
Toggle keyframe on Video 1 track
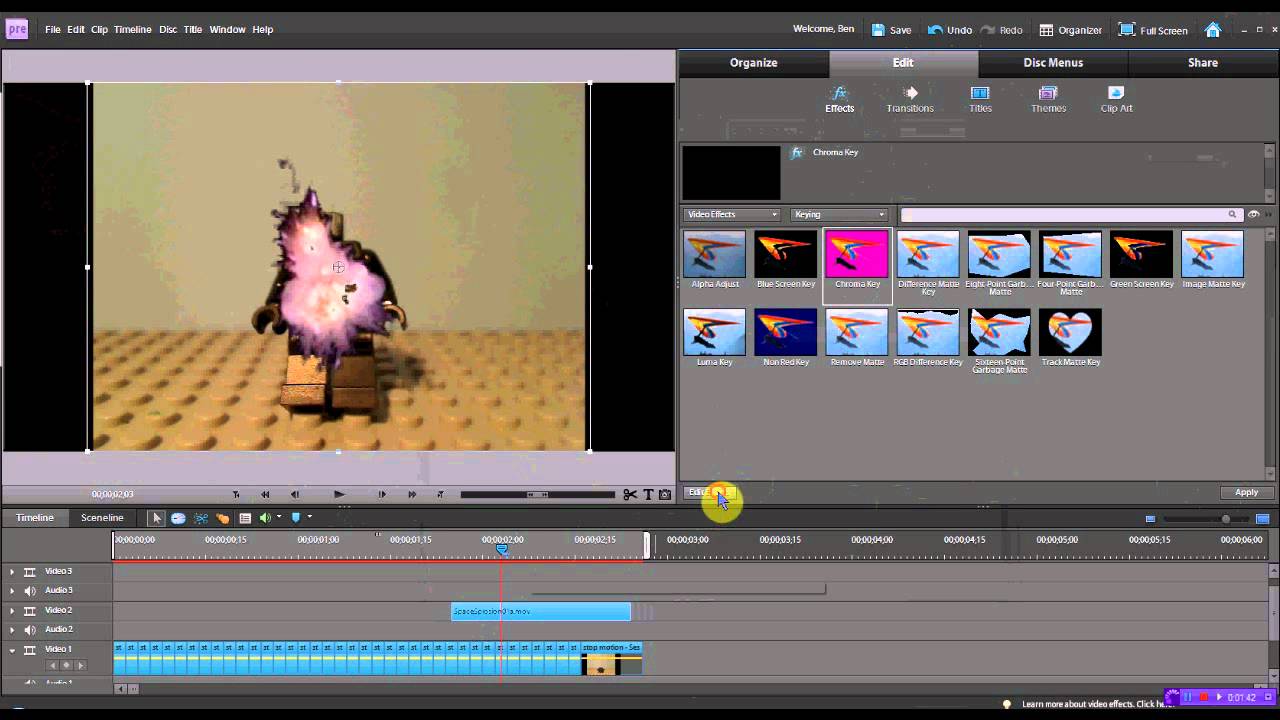point(66,665)
